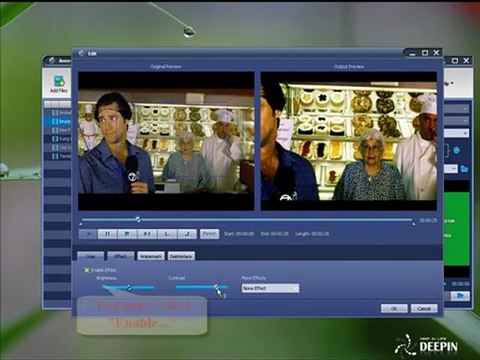This screenshot has width=480, height=360.
Task: Select the sixth file row in list
Action: (57, 156)
